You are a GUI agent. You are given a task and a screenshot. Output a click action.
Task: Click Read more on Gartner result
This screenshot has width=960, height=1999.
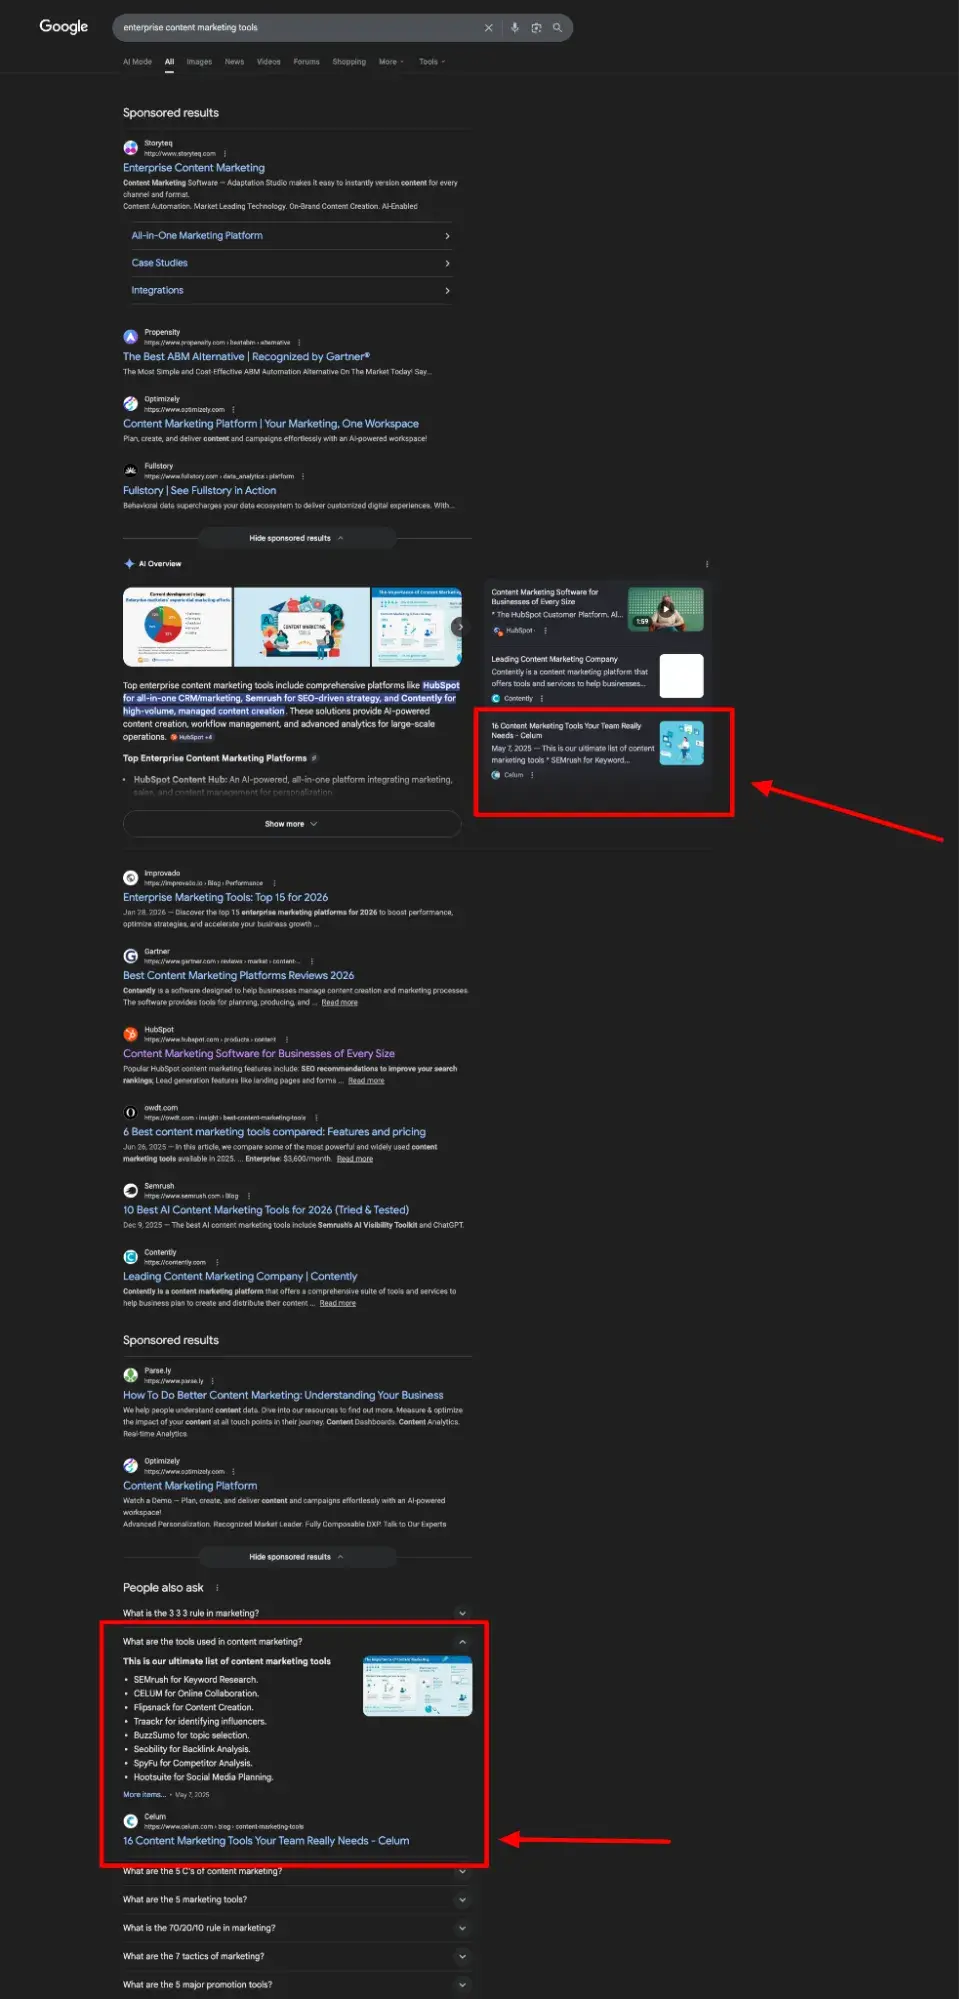(339, 1002)
